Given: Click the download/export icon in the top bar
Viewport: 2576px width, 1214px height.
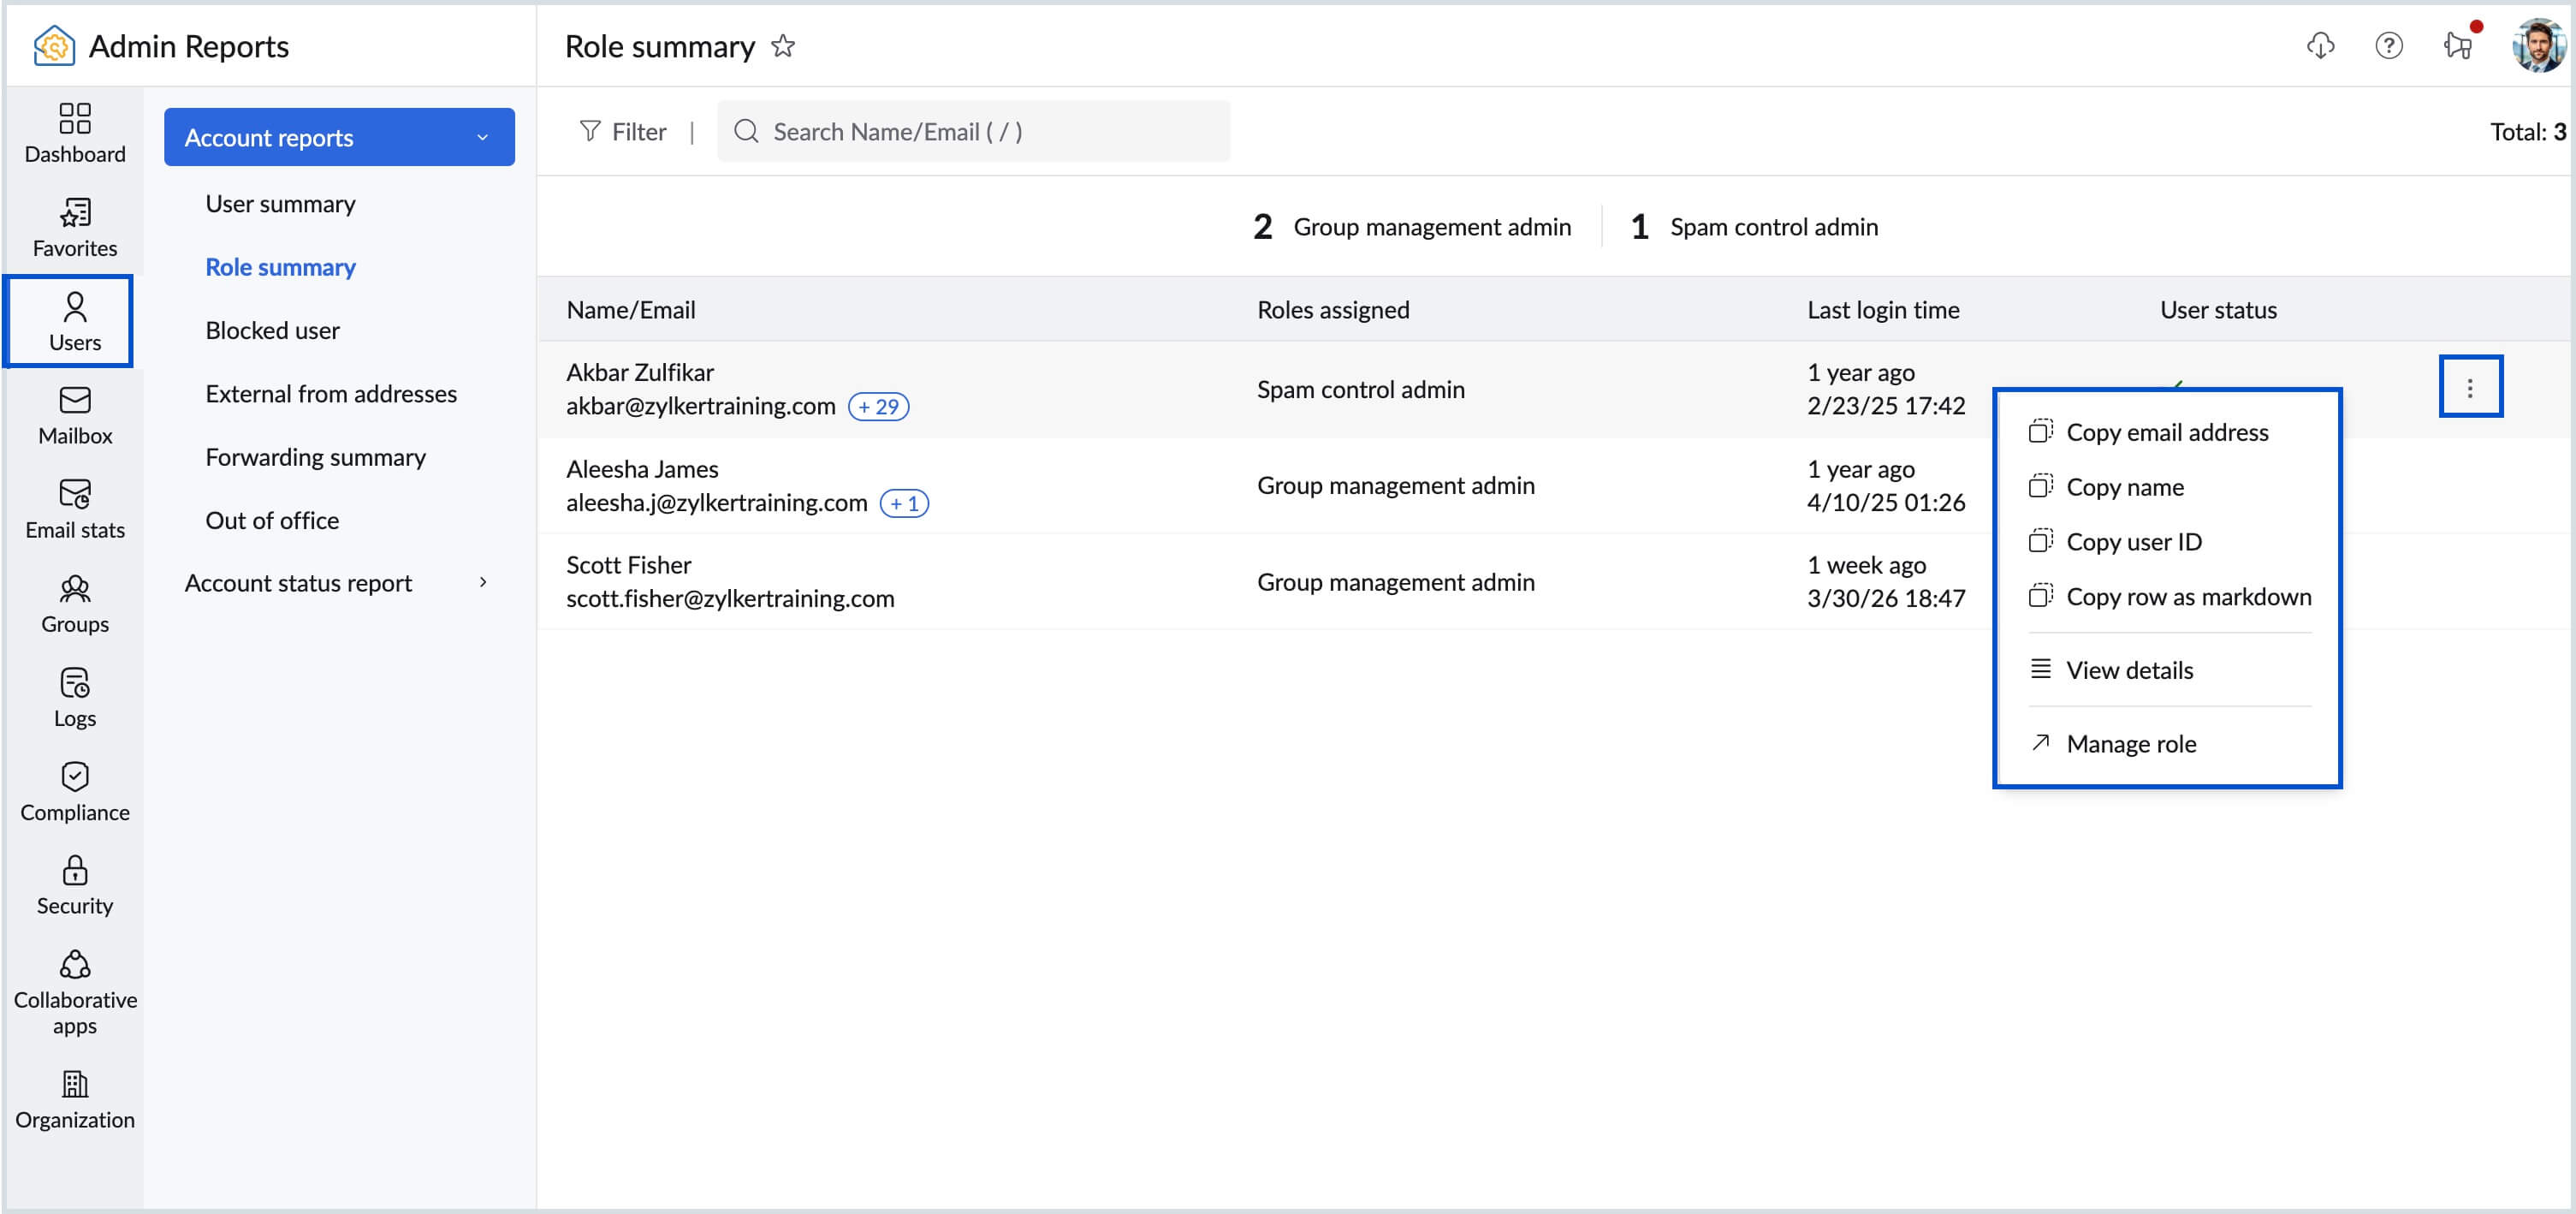Looking at the screenshot, I should point(2322,46).
